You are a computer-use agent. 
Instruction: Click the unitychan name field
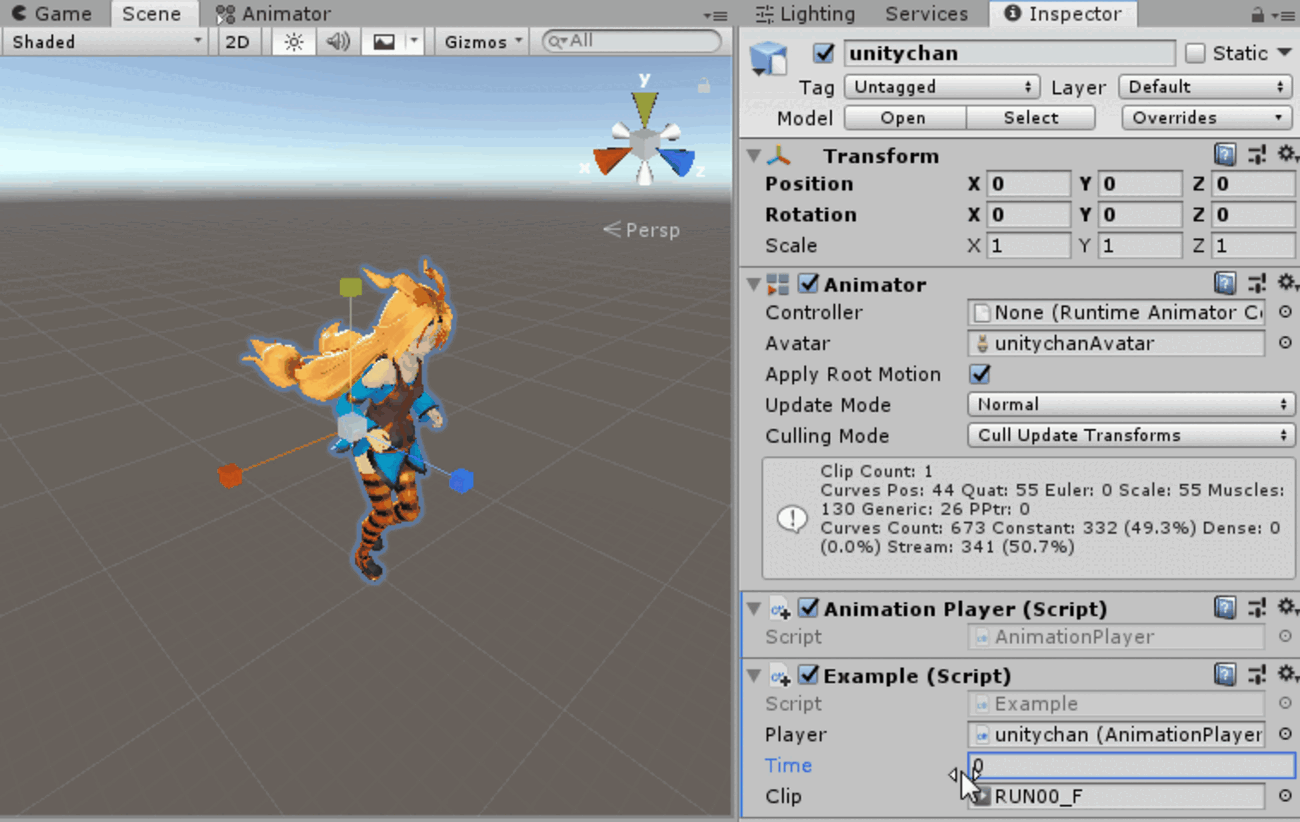coord(1010,53)
